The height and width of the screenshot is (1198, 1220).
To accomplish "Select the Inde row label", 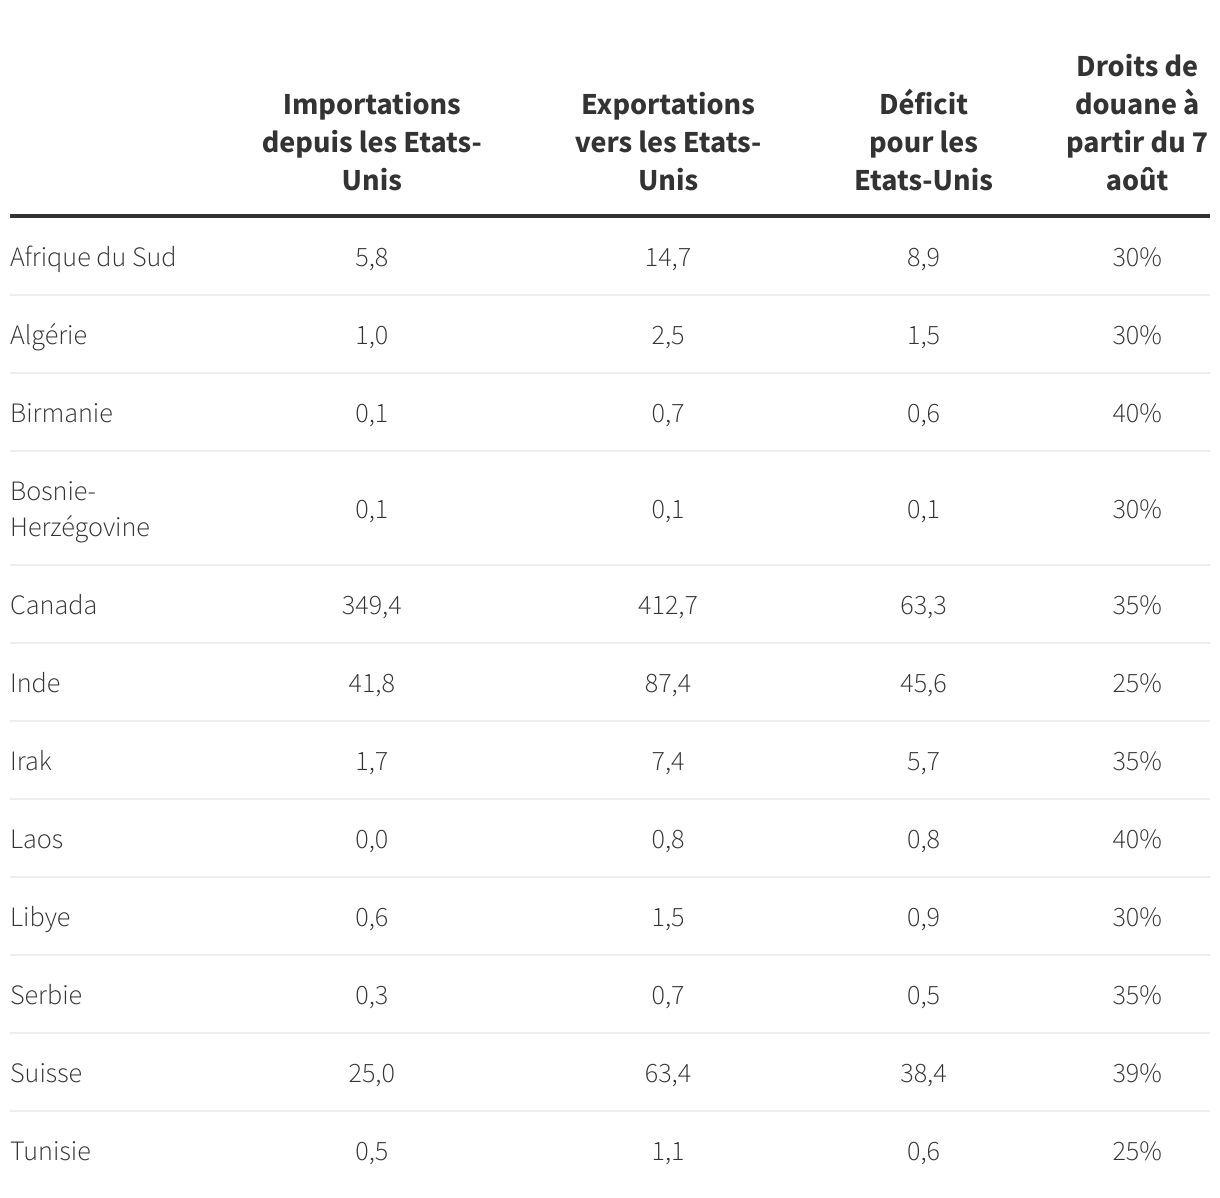I will [x=36, y=683].
